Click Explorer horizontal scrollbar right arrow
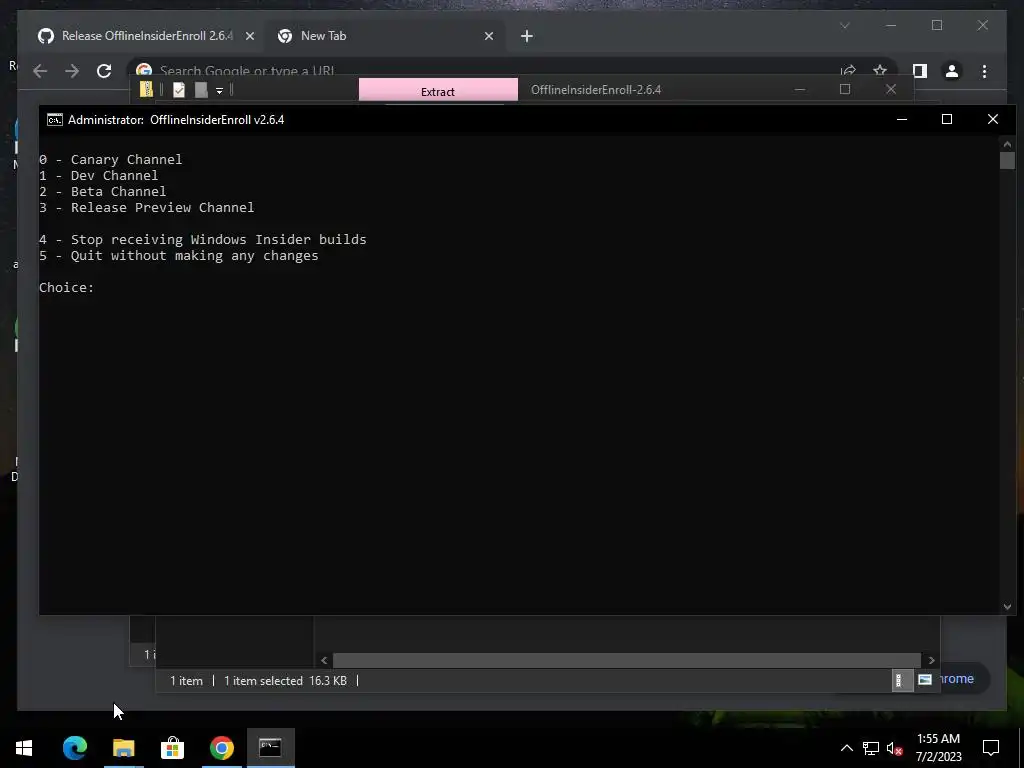The width and height of the screenshot is (1024, 768). (x=932, y=660)
